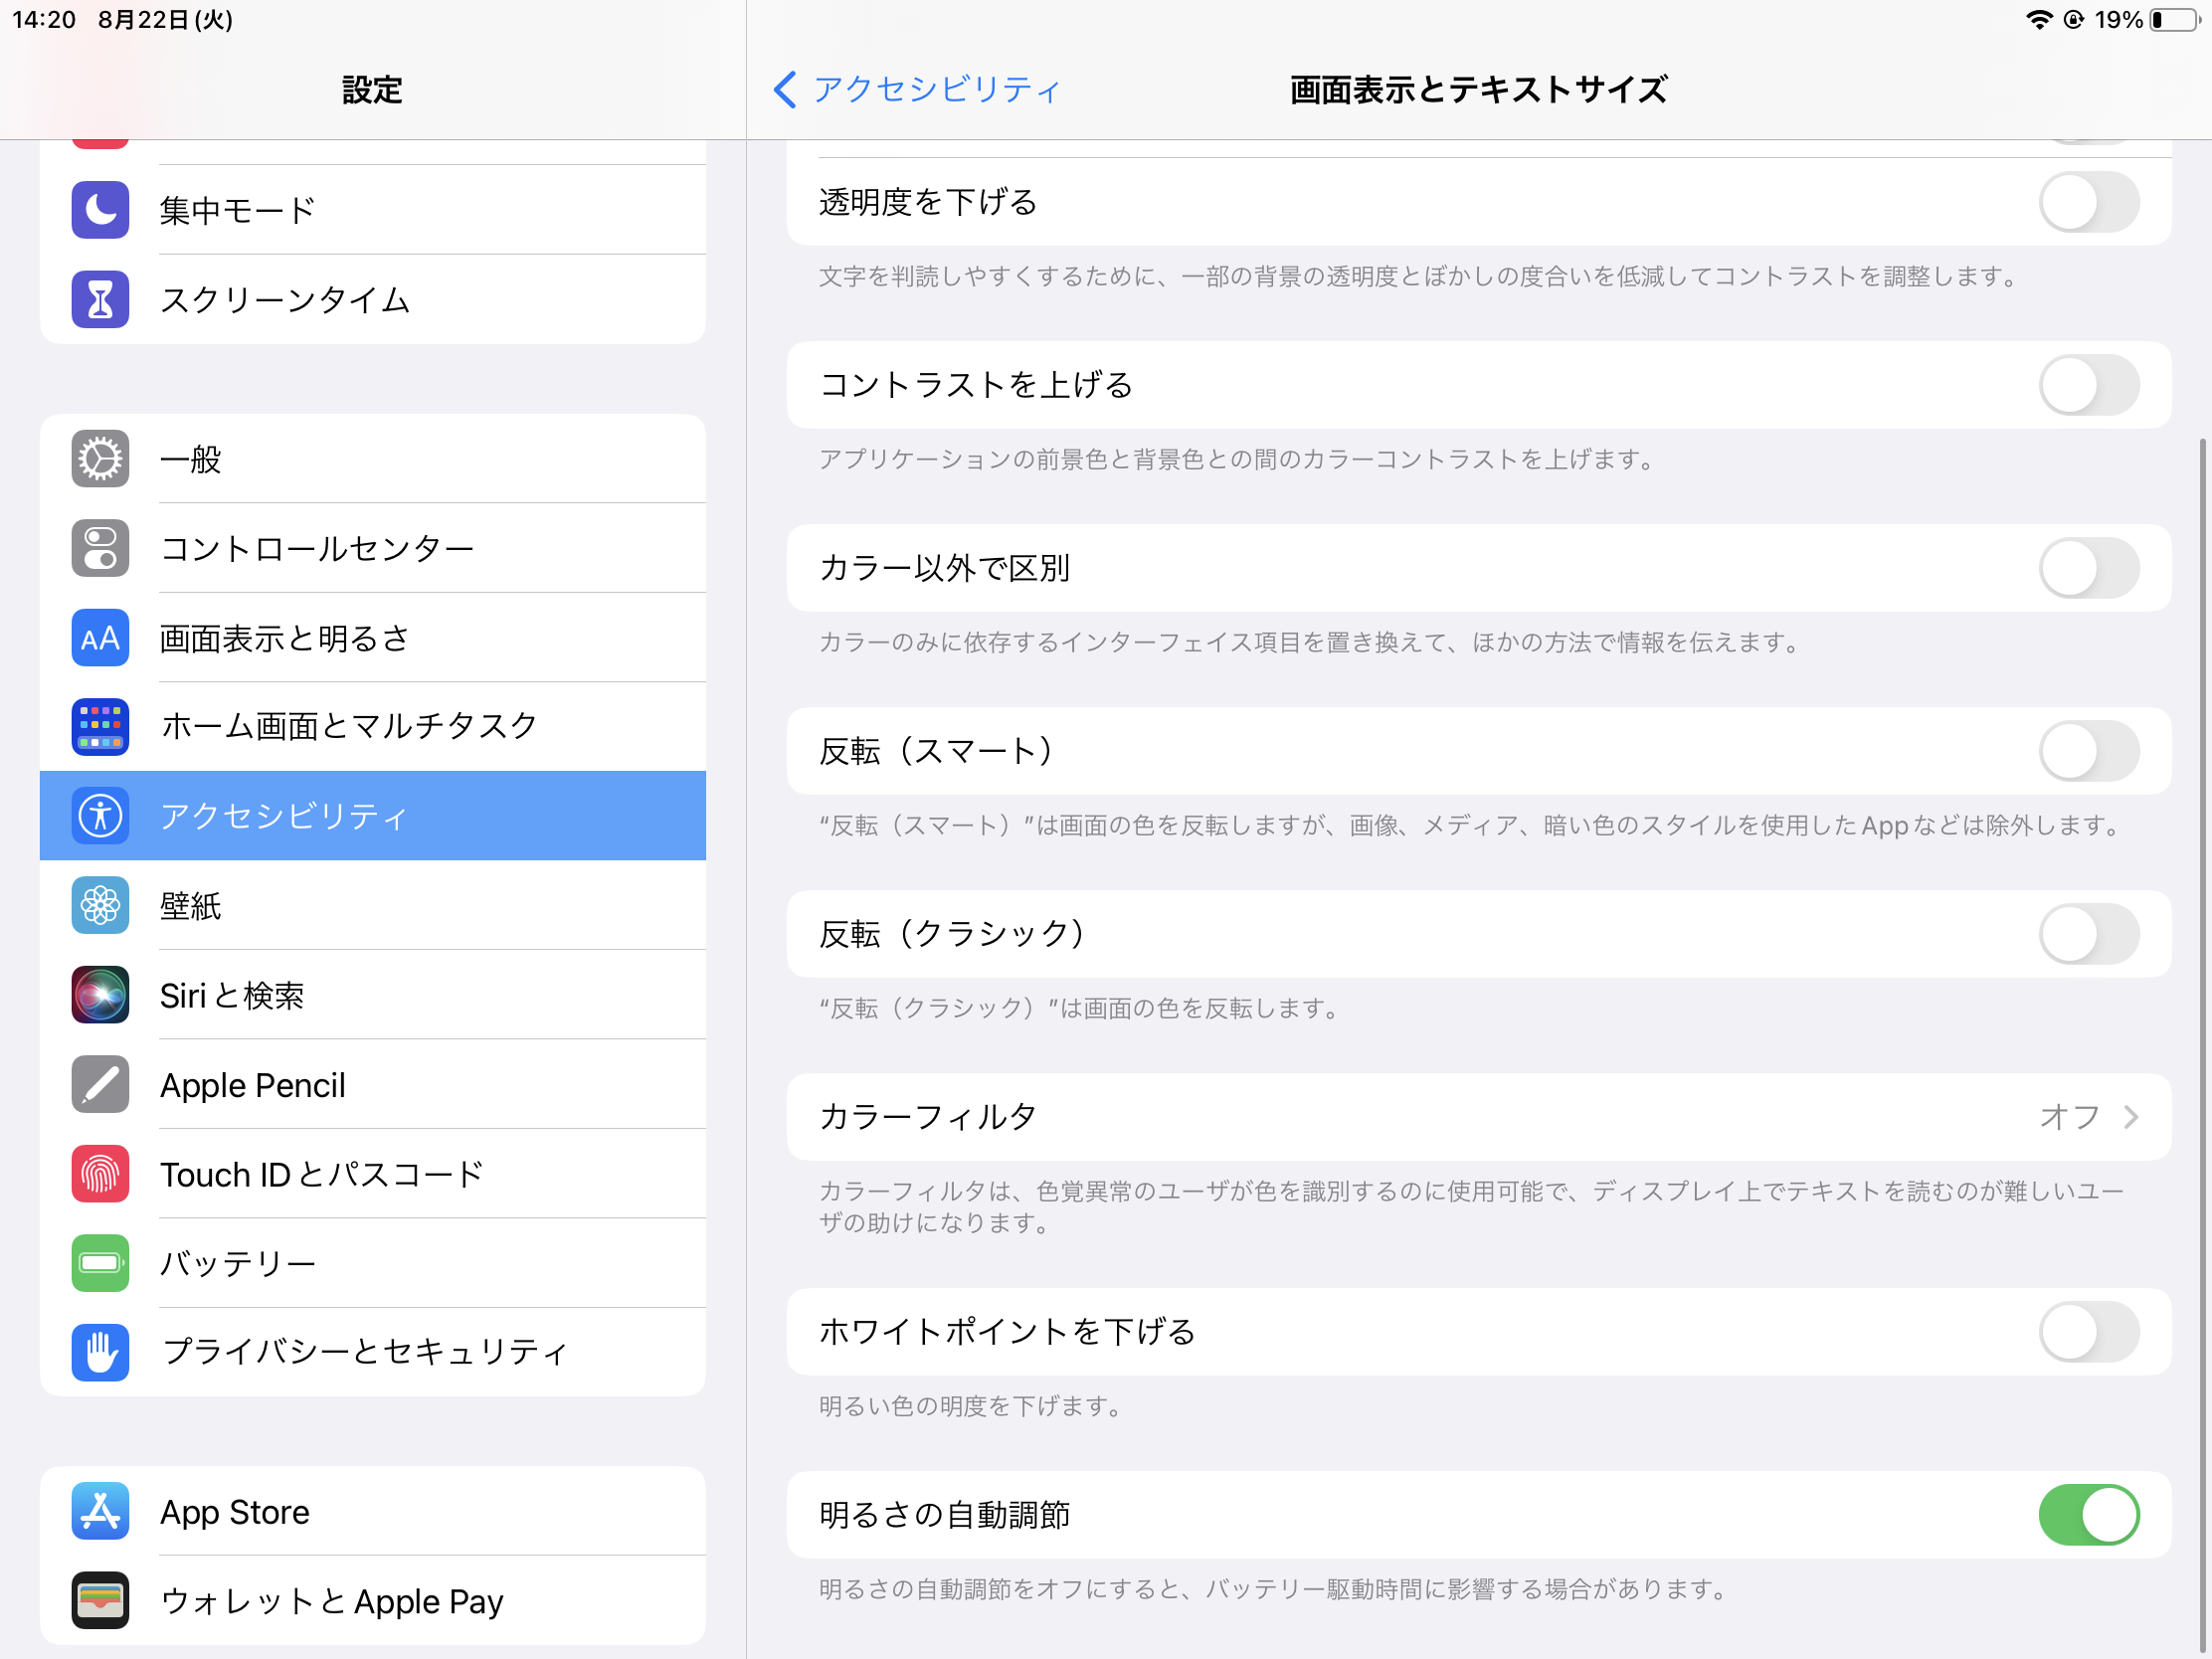Screen dimensions: 2212x1659
Task: Enable 反転（スマート） switch
Action: pos(2088,751)
